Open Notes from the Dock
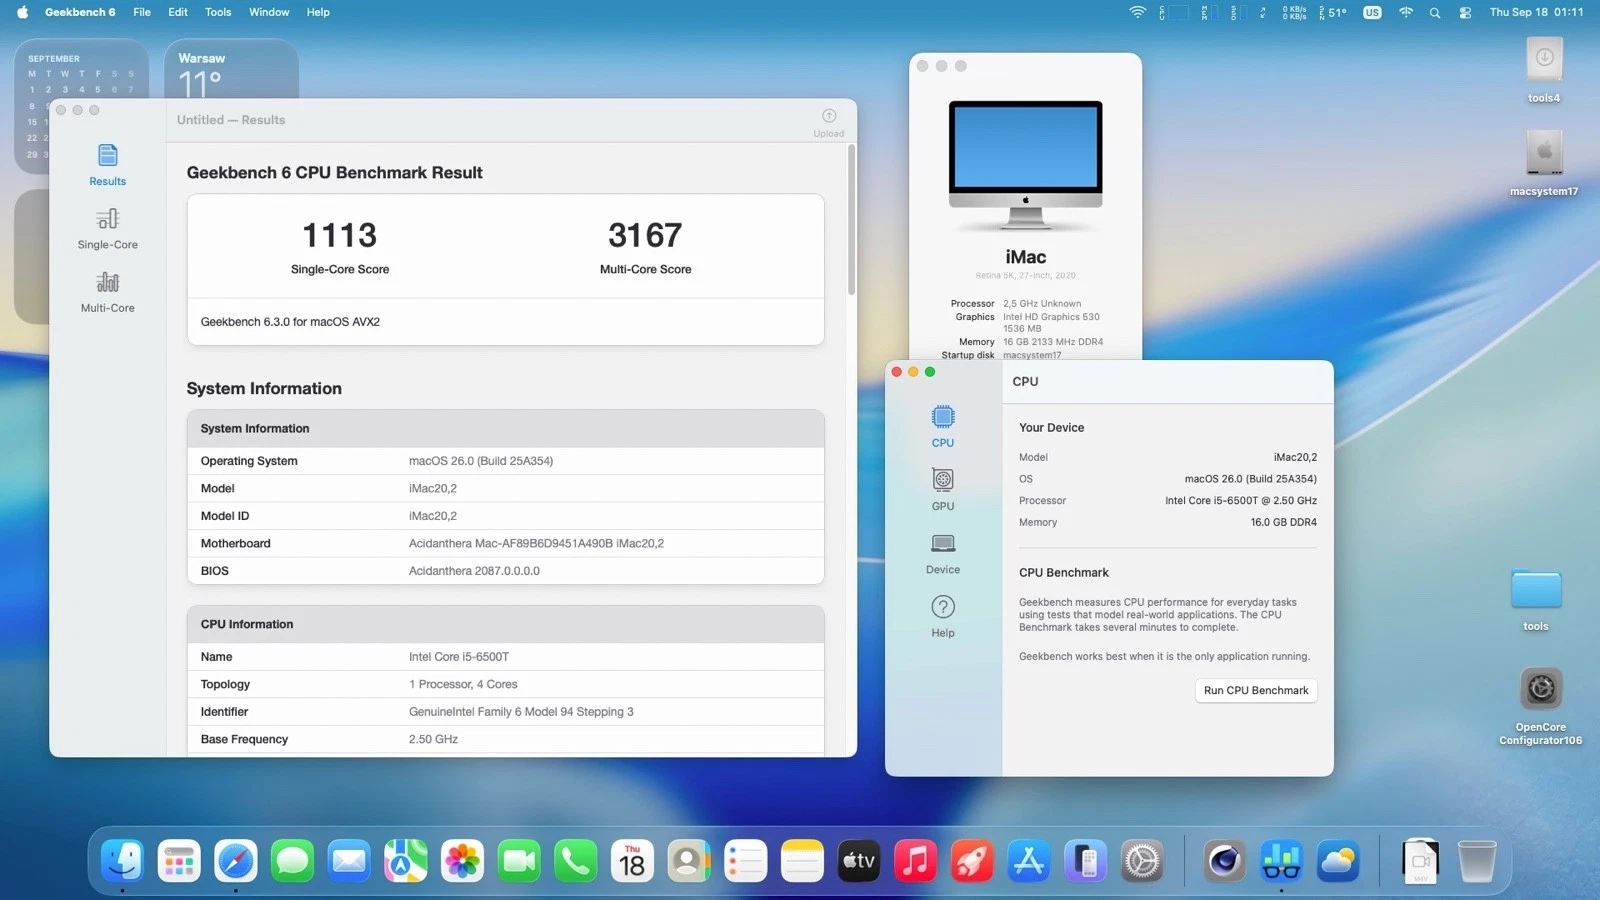Viewport: 1600px width, 900px height. (802, 860)
